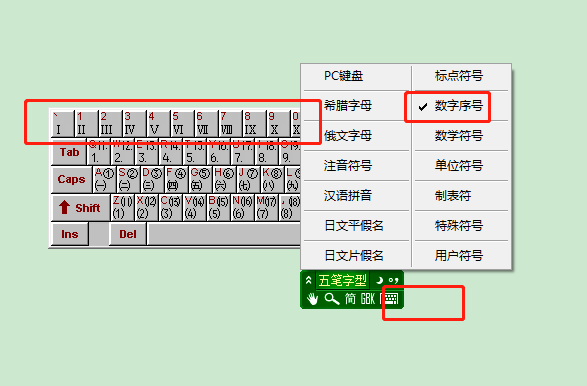
Task: Select 日文片假名 from the keyboard menu
Action: point(356,255)
